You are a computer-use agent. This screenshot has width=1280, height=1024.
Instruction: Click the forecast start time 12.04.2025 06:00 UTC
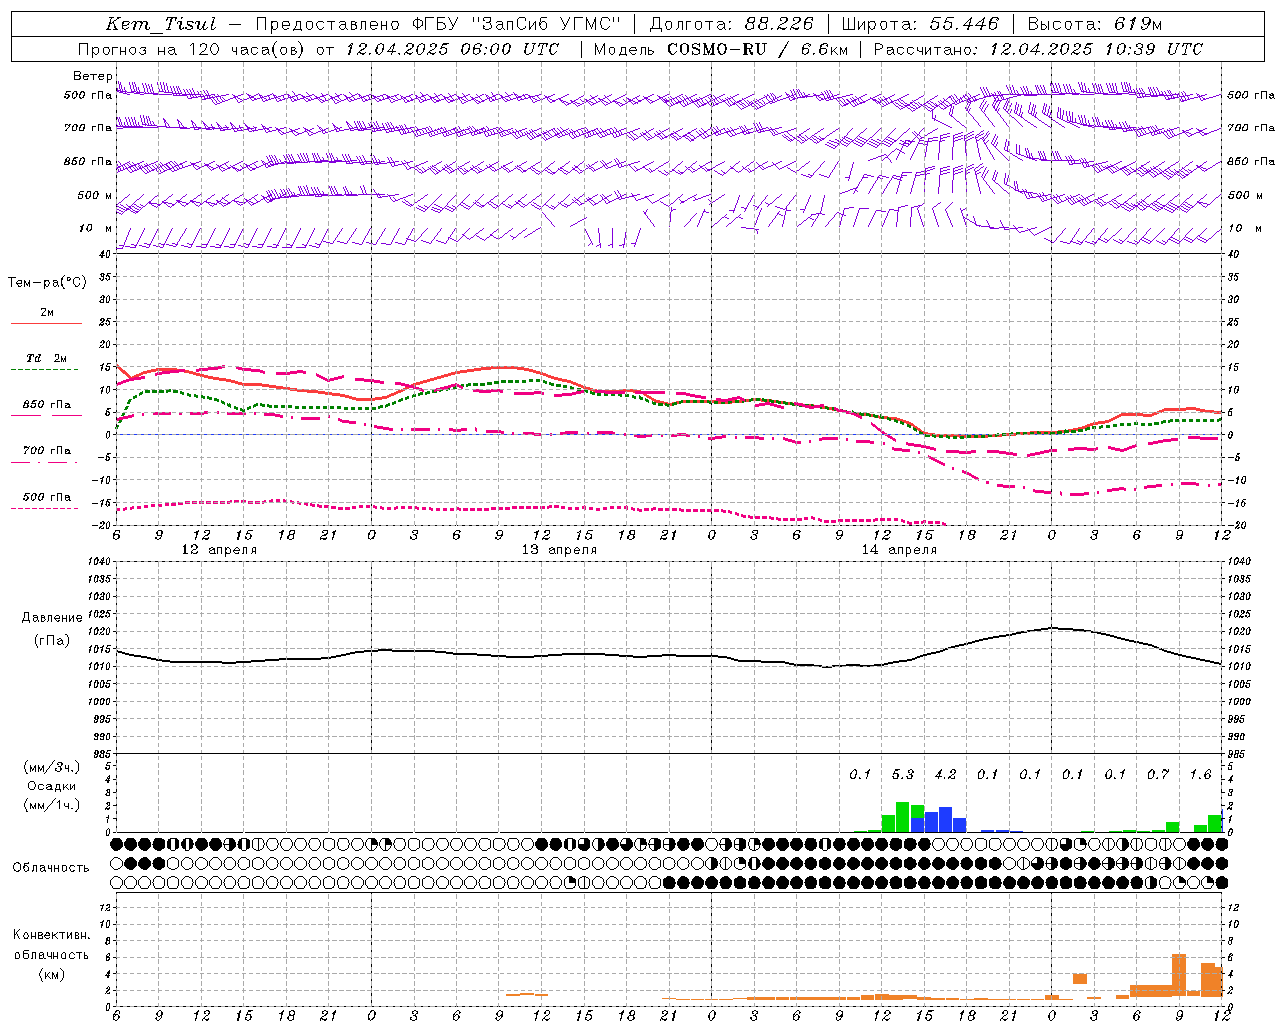click(x=451, y=49)
